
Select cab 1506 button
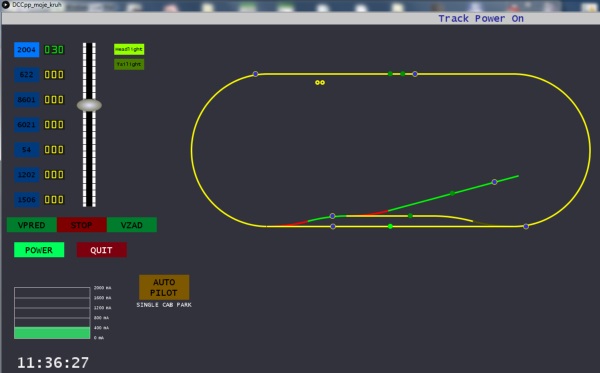point(26,200)
